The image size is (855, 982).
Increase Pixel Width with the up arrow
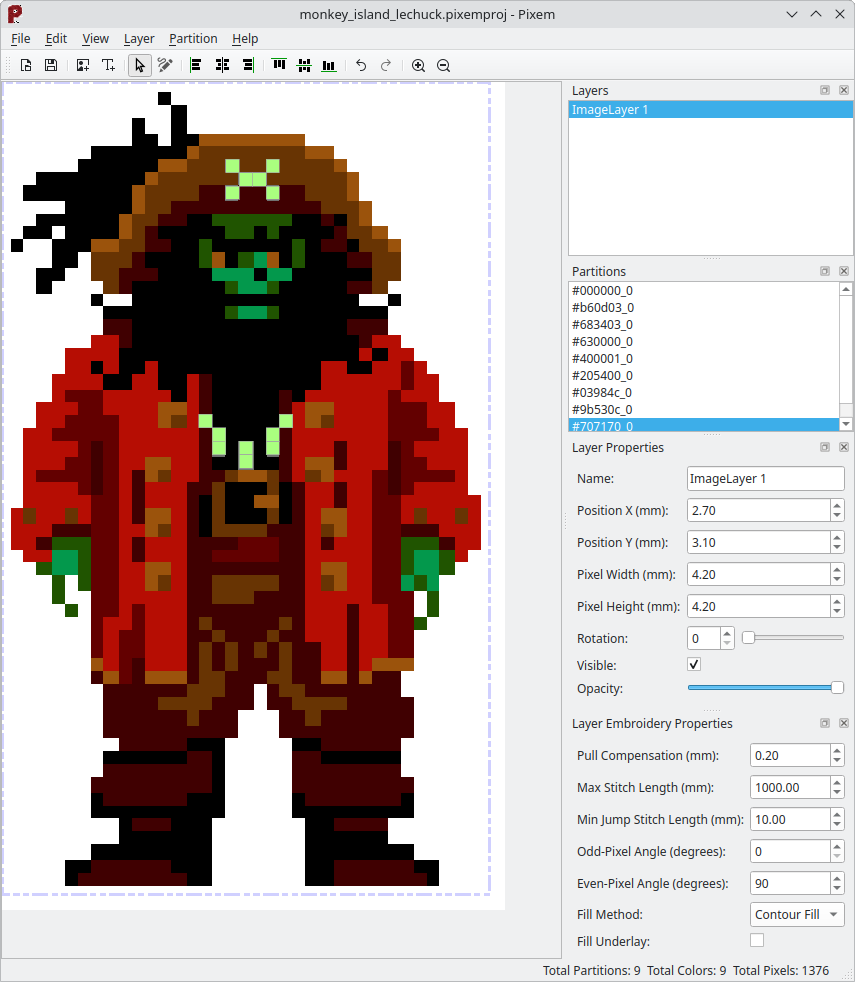click(x=837, y=569)
